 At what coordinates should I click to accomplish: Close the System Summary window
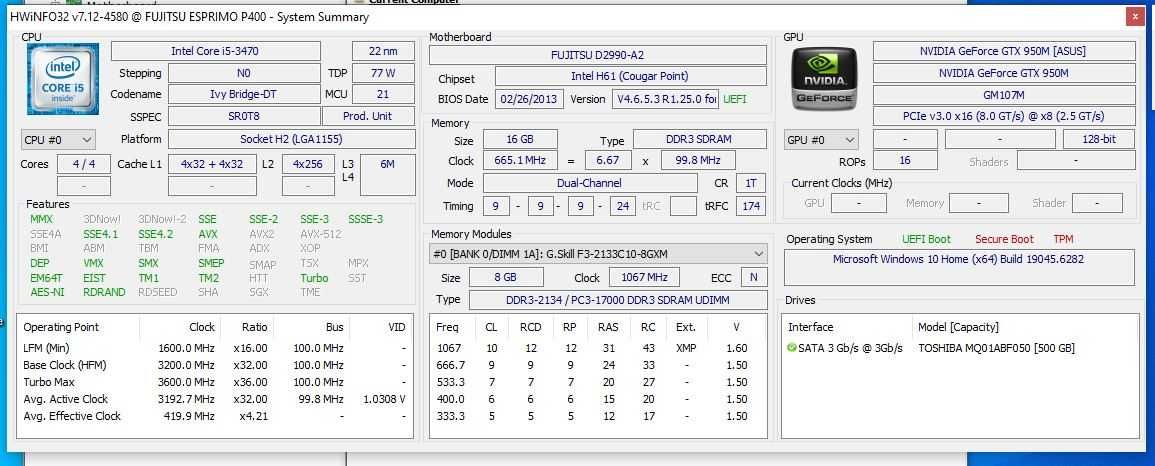click(x=1134, y=16)
